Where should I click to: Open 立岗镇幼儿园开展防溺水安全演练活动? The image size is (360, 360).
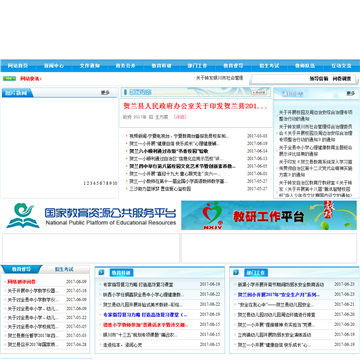(274, 335)
